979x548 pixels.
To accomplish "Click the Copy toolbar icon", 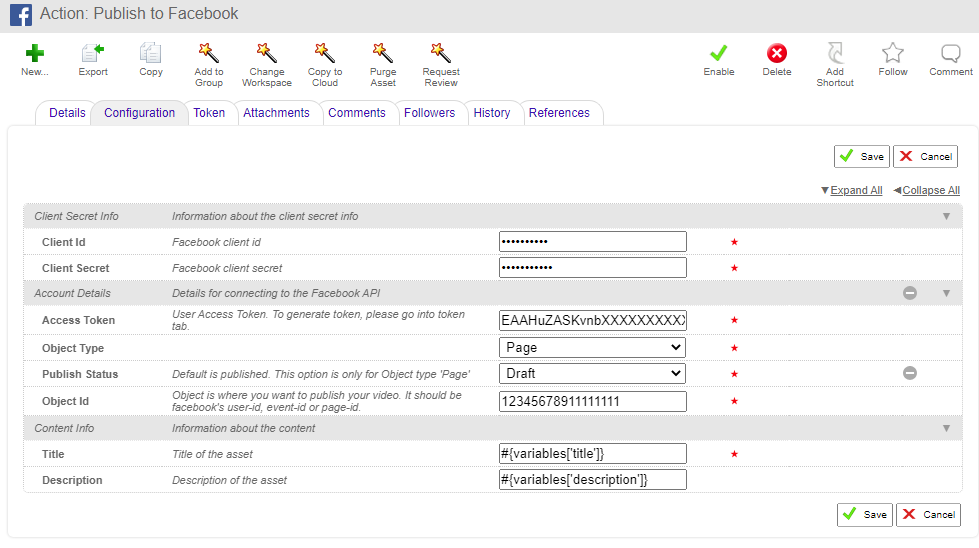I will tap(150, 53).
